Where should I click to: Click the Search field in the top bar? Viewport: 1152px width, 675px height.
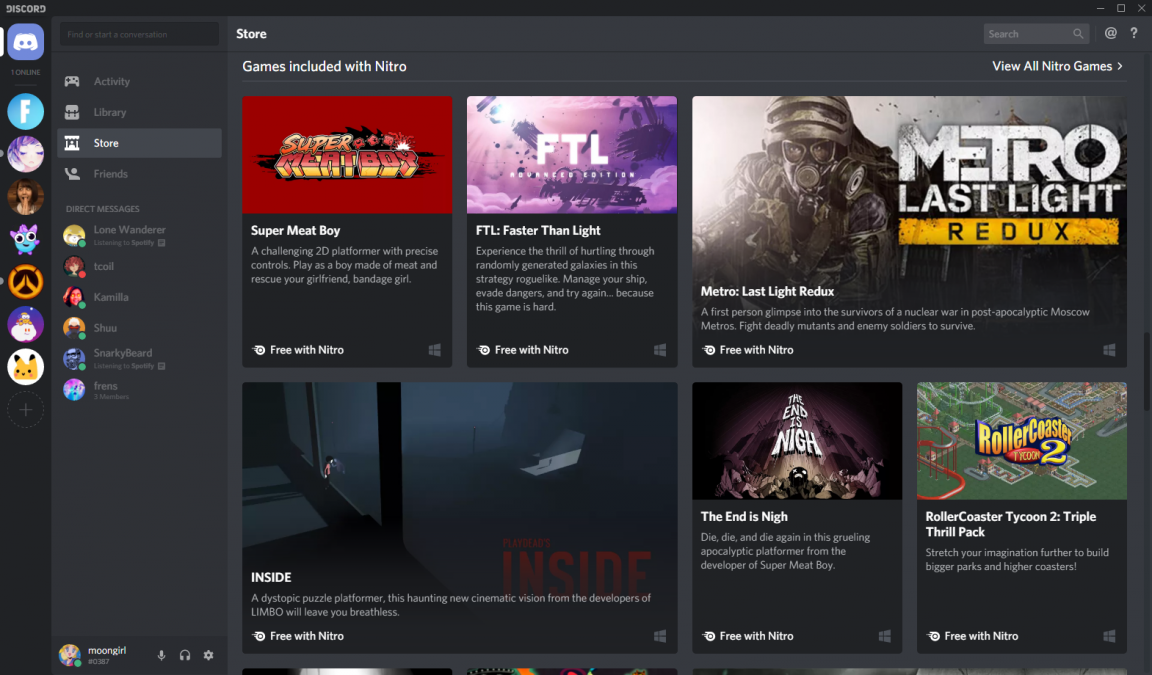coord(1030,32)
